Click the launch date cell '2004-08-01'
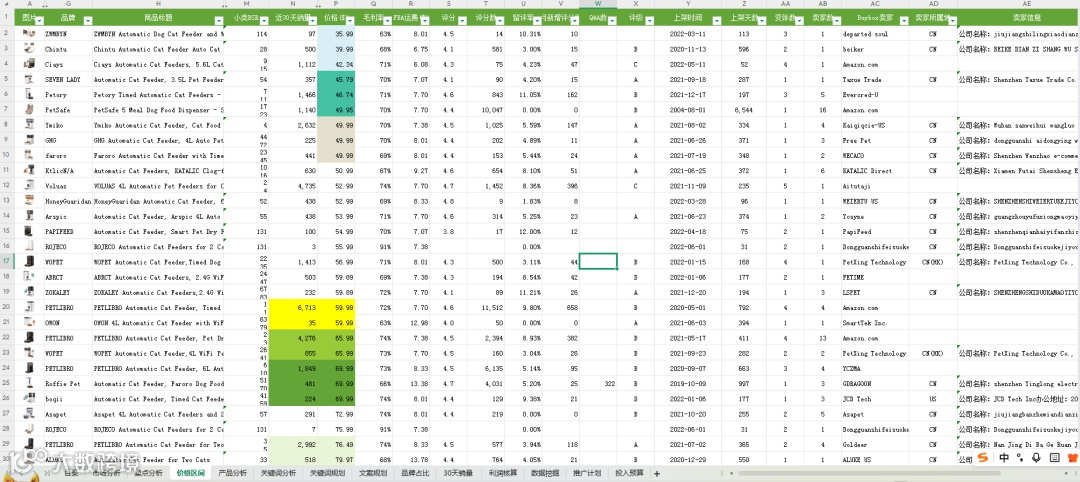 click(685, 109)
